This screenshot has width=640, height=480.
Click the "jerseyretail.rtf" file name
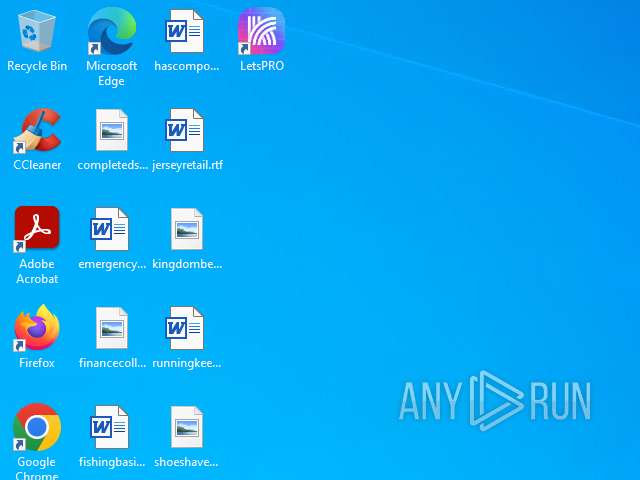[x=187, y=165]
